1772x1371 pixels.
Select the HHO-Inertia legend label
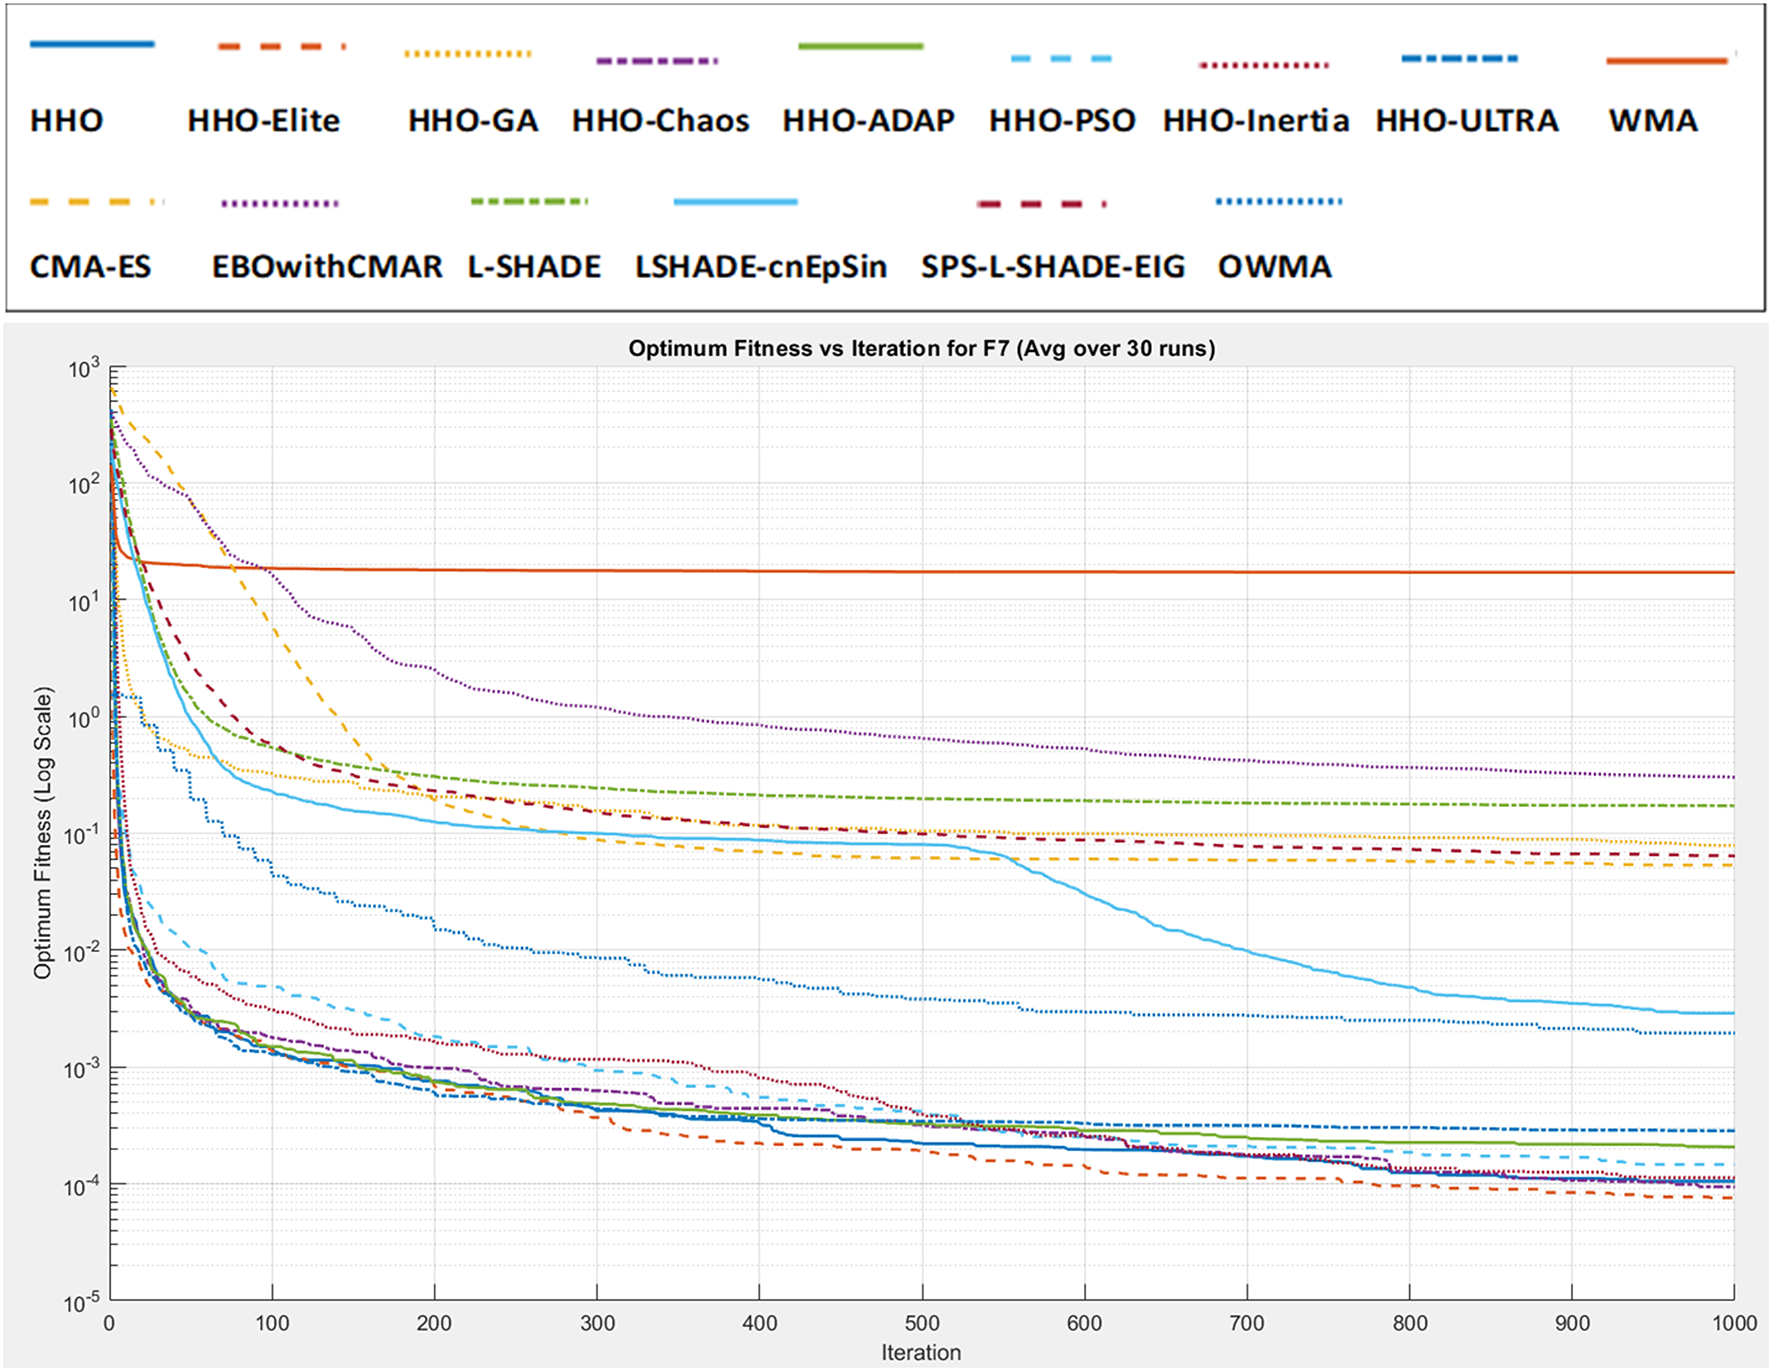click(x=1256, y=121)
